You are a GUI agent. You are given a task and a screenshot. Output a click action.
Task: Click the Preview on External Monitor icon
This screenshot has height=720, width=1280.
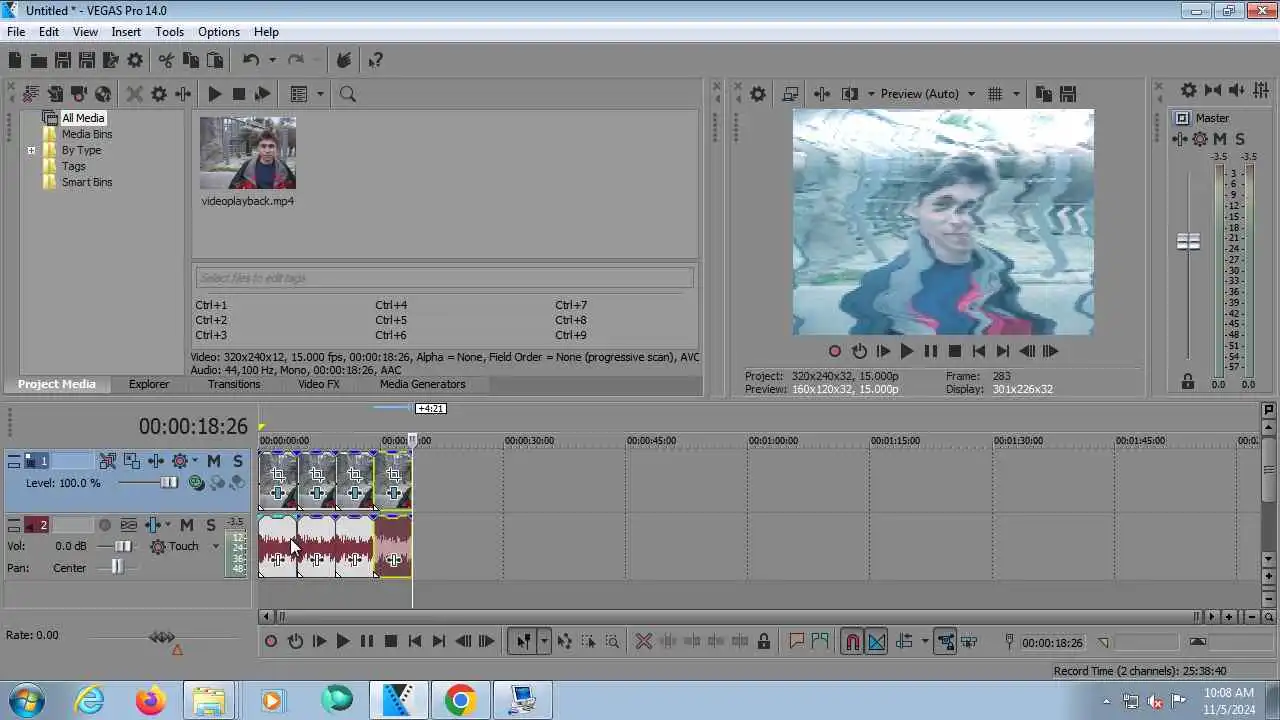coord(790,94)
